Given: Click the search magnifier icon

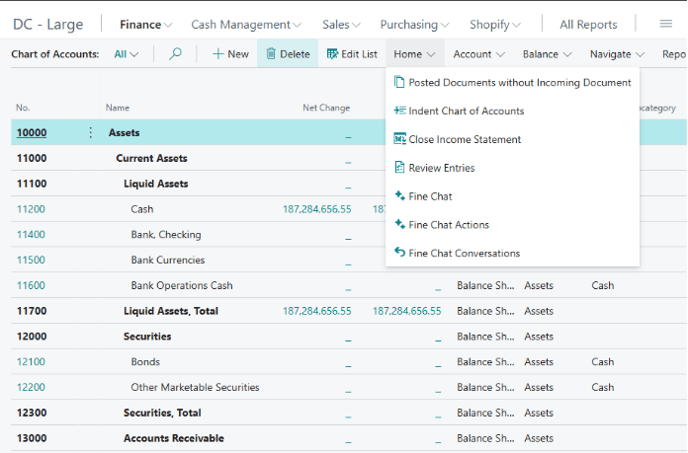Looking at the screenshot, I should [176, 54].
